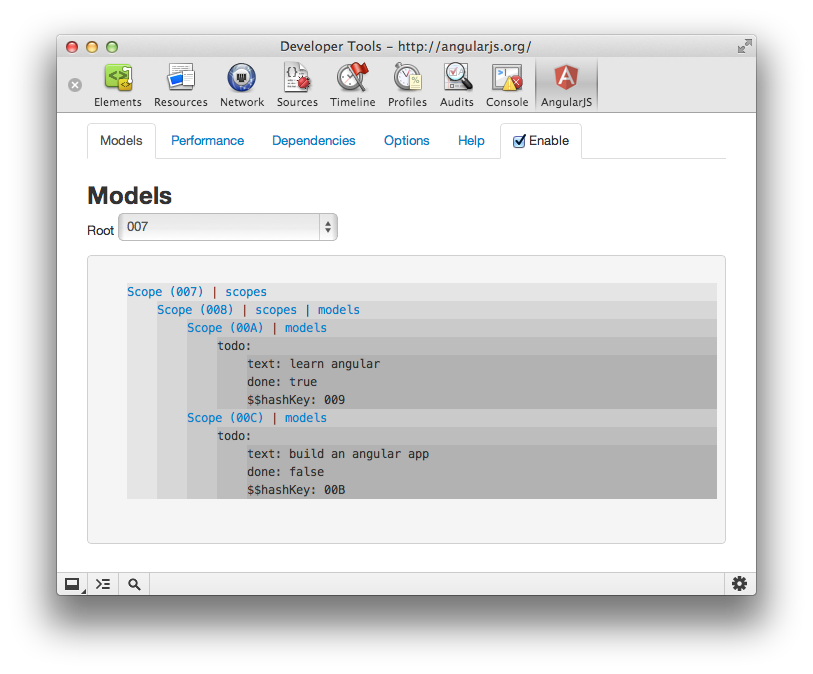Open the Elements panel
Viewport: 813px width, 674px height.
click(x=118, y=85)
